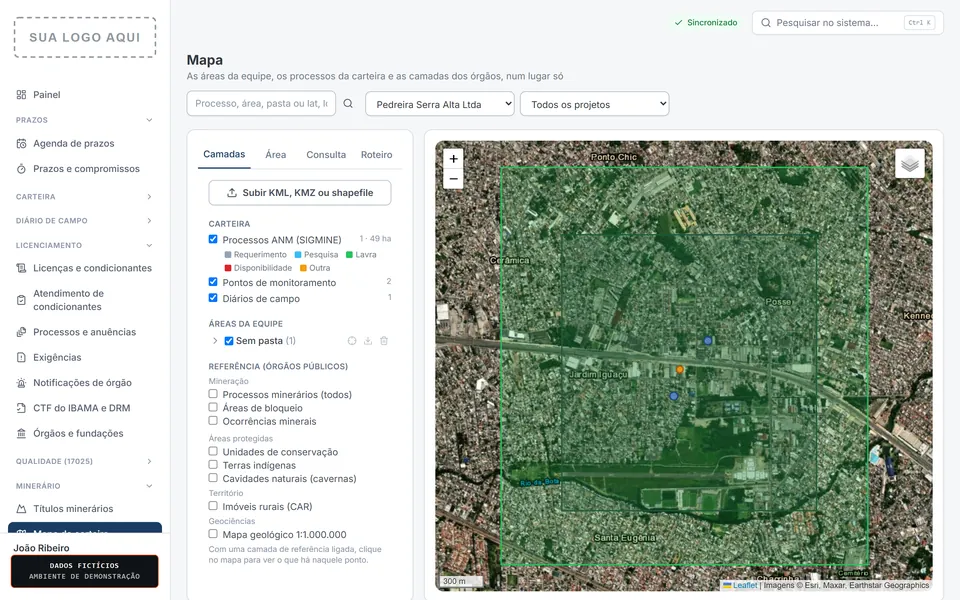
Task: Collapse the MINERÁRIO sidebar section
Action: [149, 486]
